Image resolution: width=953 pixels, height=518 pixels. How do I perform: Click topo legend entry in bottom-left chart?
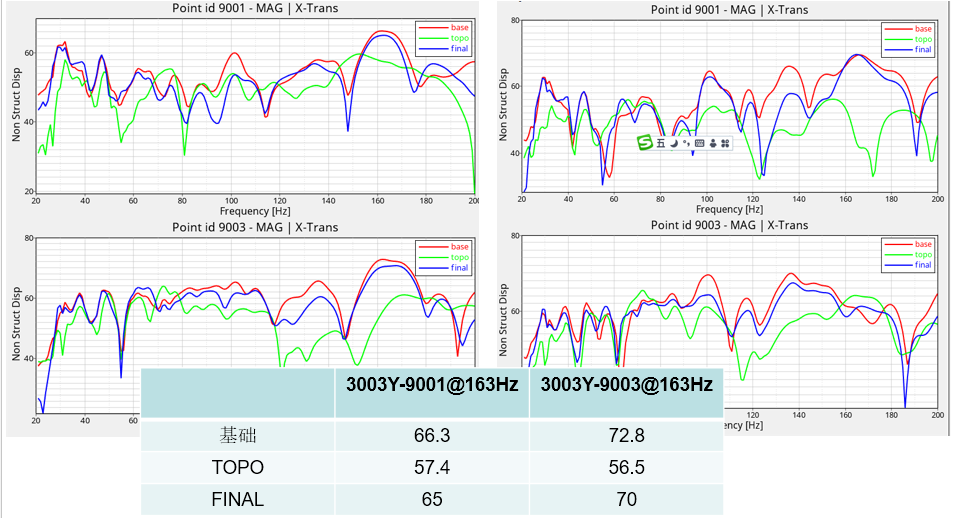click(x=444, y=257)
